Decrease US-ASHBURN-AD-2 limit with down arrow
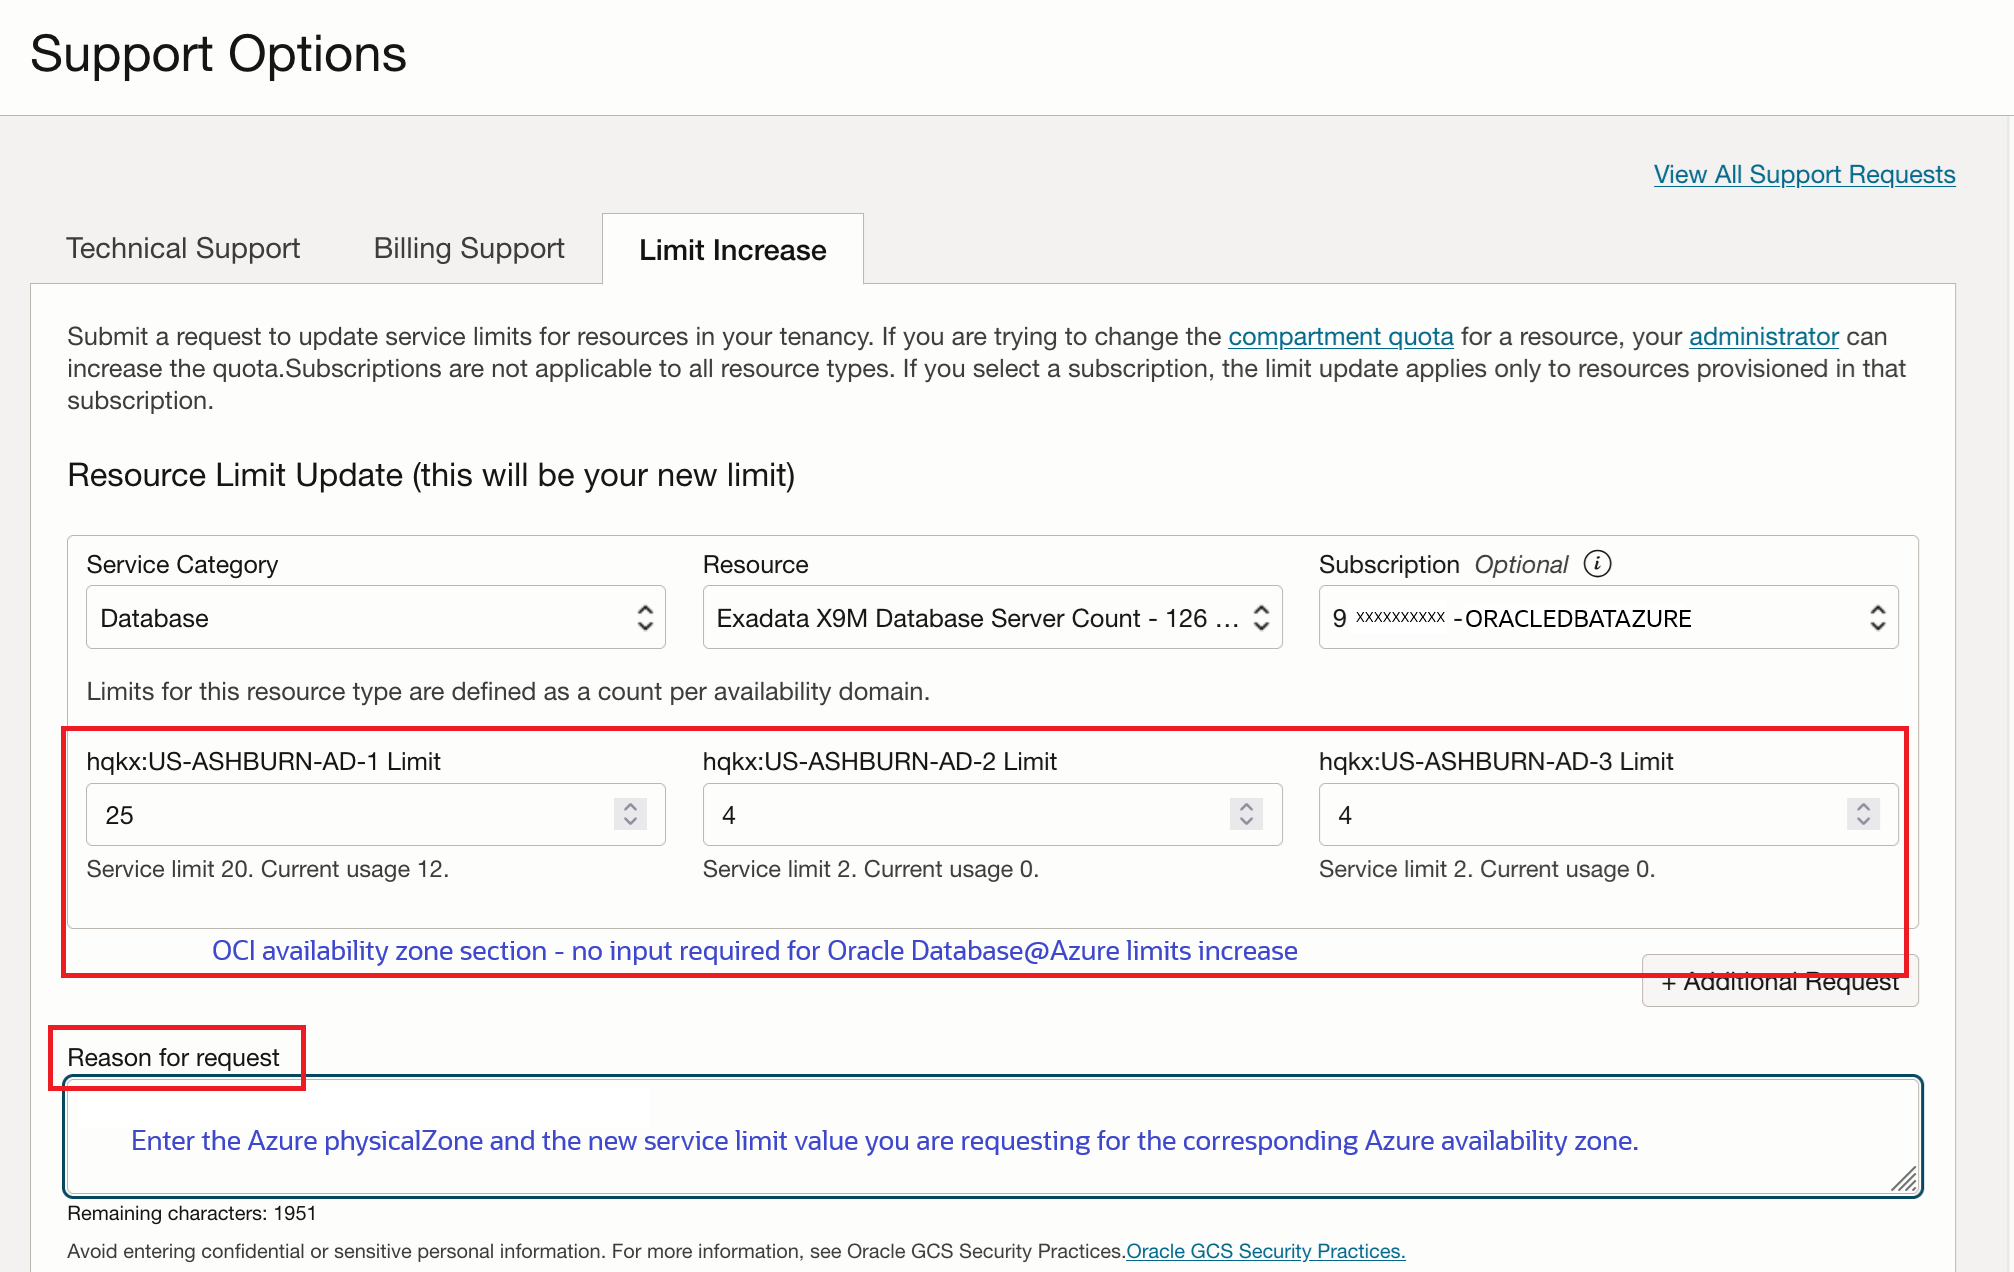This screenshot has width=2014, height=1272. (x=1246, y=822)
